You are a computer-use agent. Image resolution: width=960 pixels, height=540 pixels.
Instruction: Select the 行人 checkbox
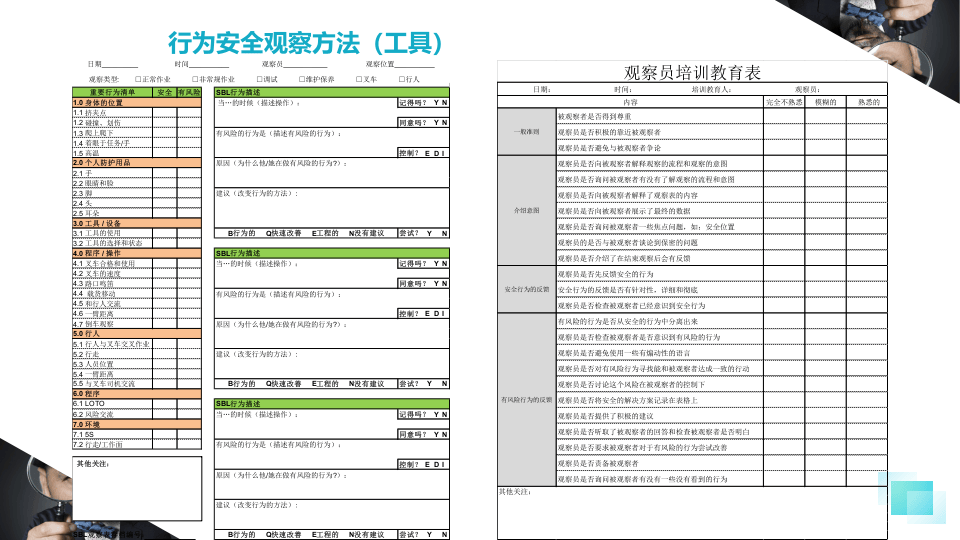[x=402, y=79]
